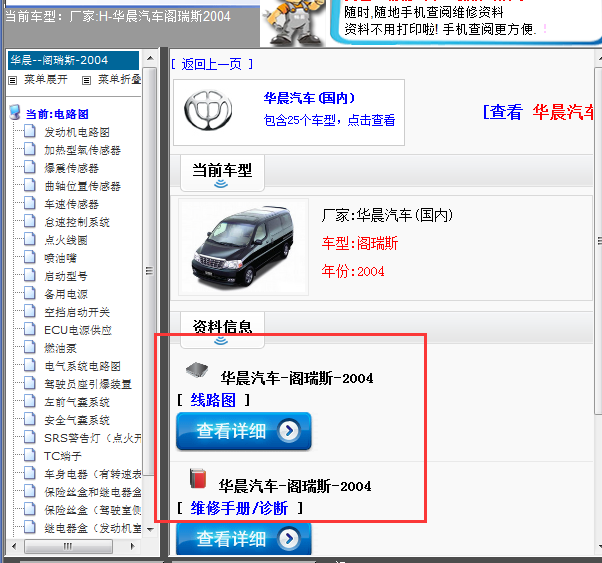Screen dimensions: 602x563
Task: Open tree item 发动机电路图
Action: point(77,132)
